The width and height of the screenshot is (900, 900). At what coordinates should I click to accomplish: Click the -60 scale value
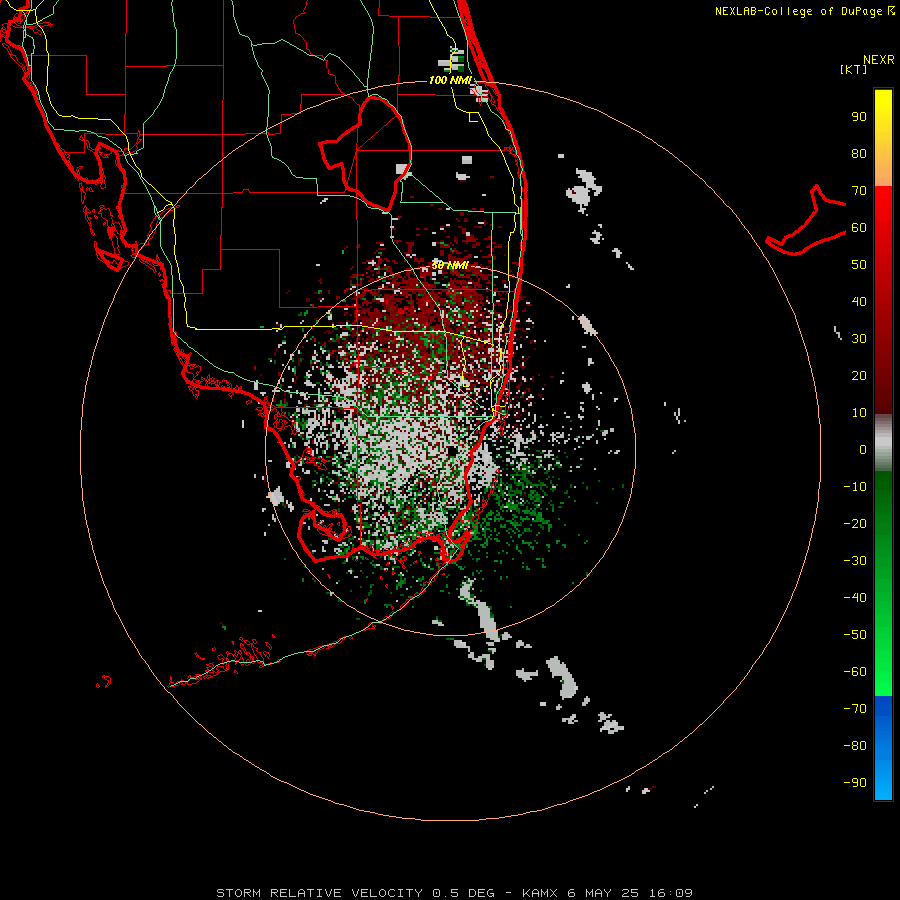pos(855,672)
